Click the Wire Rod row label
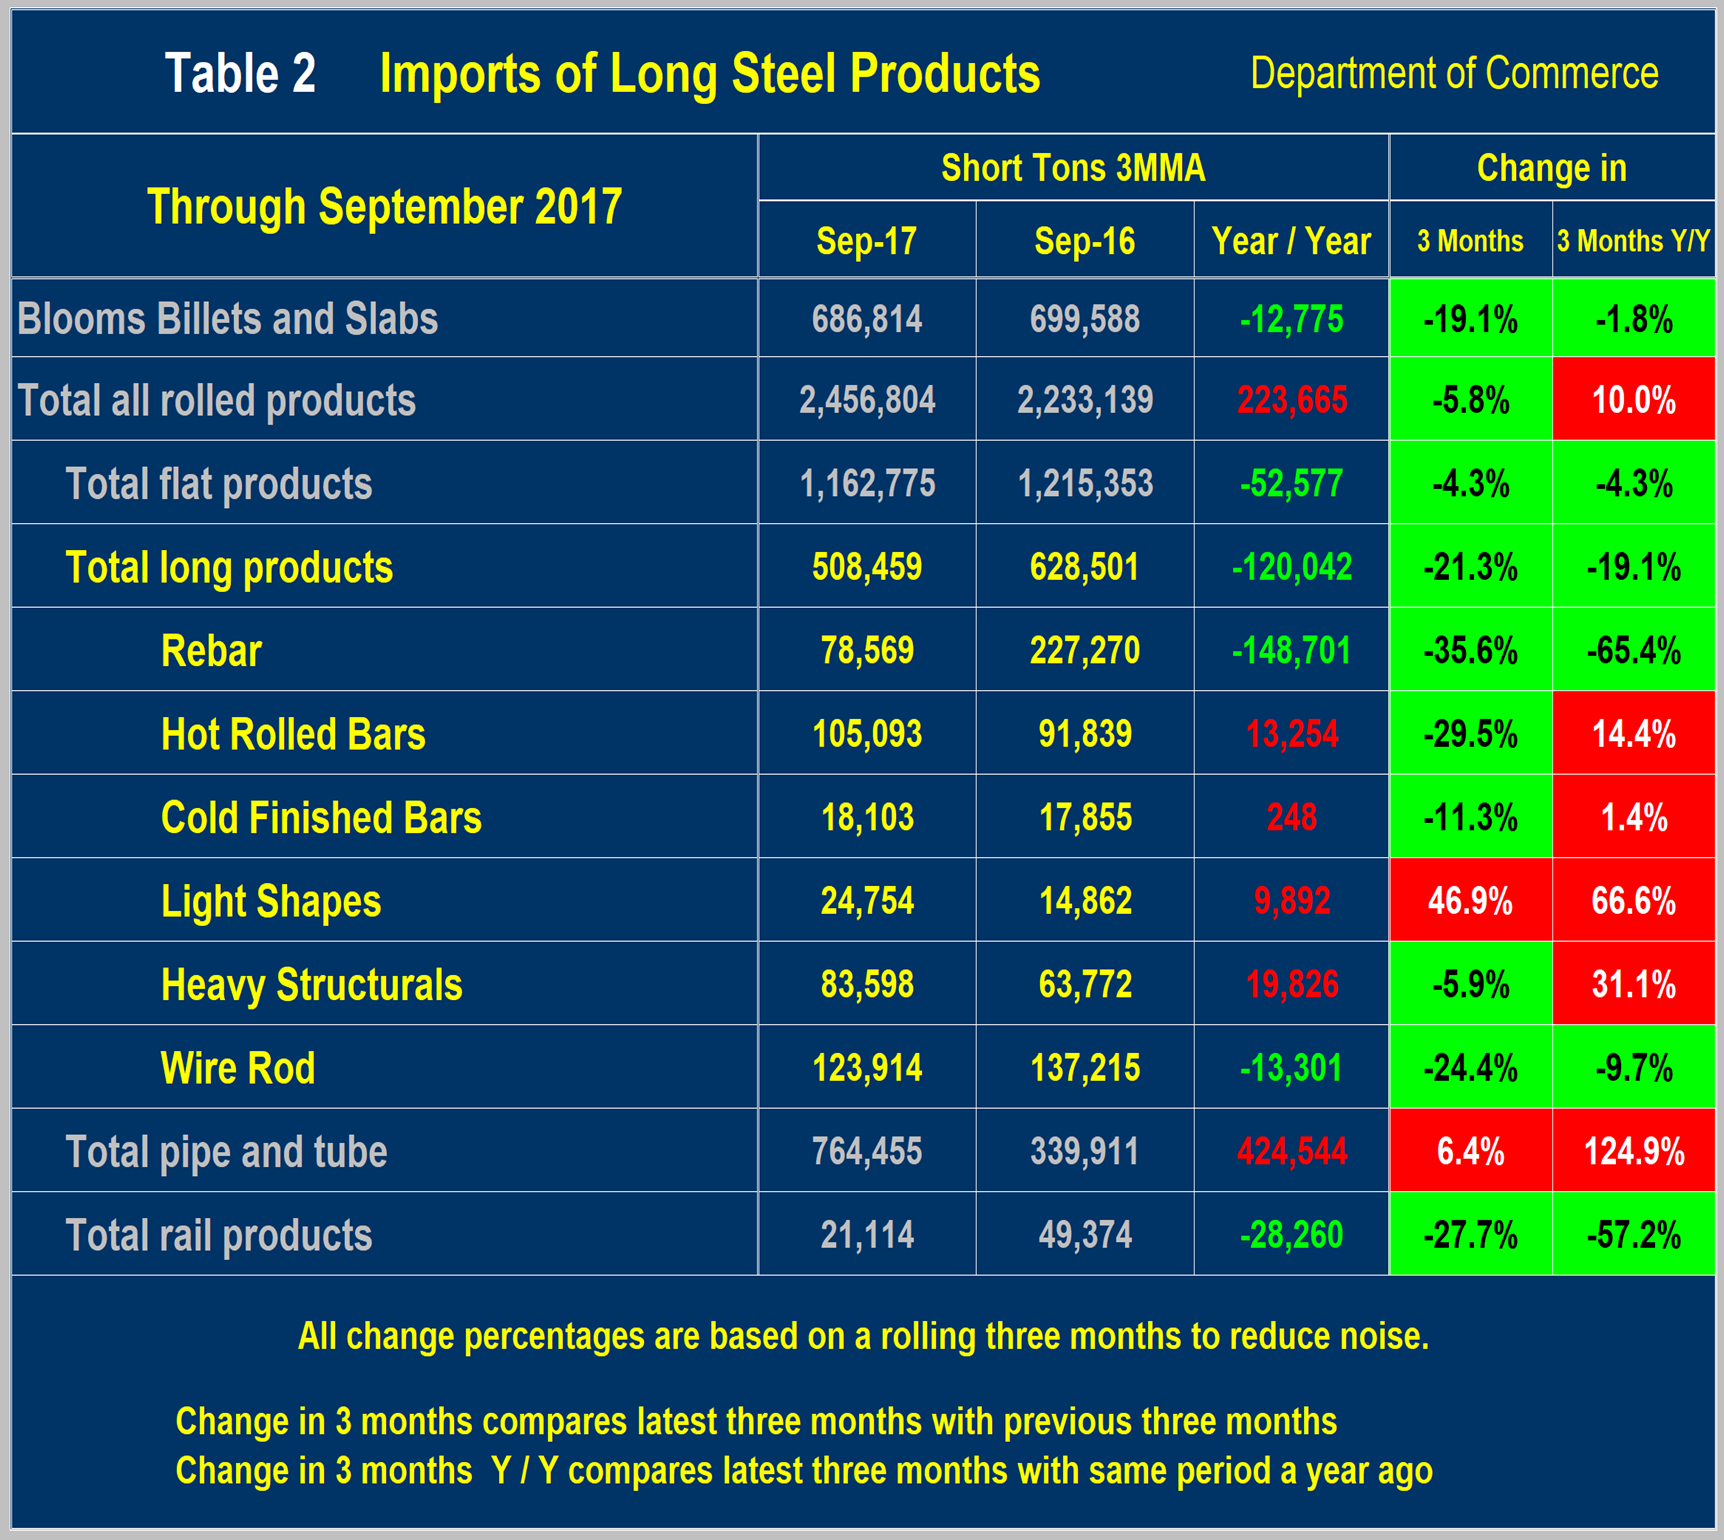The image size is (1724, 1540). coord(238,1068)
